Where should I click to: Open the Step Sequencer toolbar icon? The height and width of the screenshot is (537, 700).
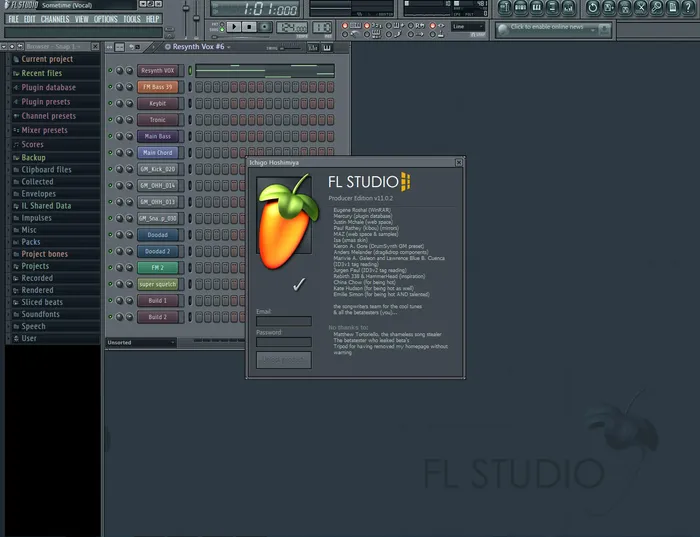click(521, 7)
